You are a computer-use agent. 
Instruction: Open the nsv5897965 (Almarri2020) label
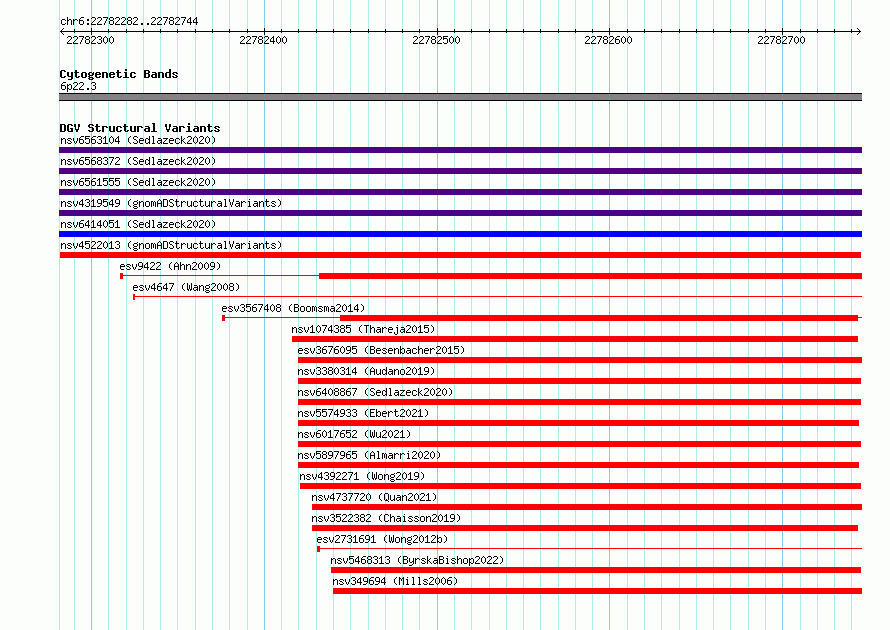tap(369, 455)
